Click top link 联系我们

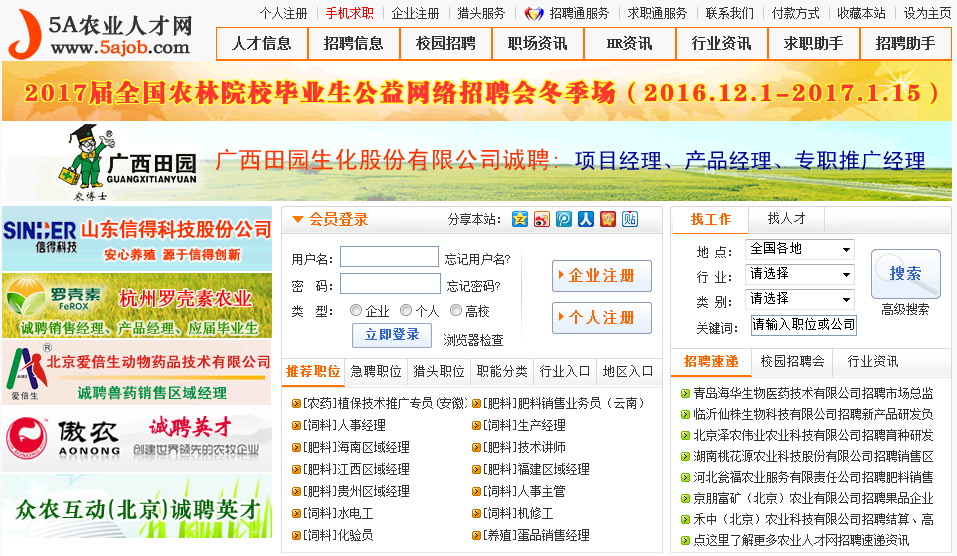[x=730, y=13]
